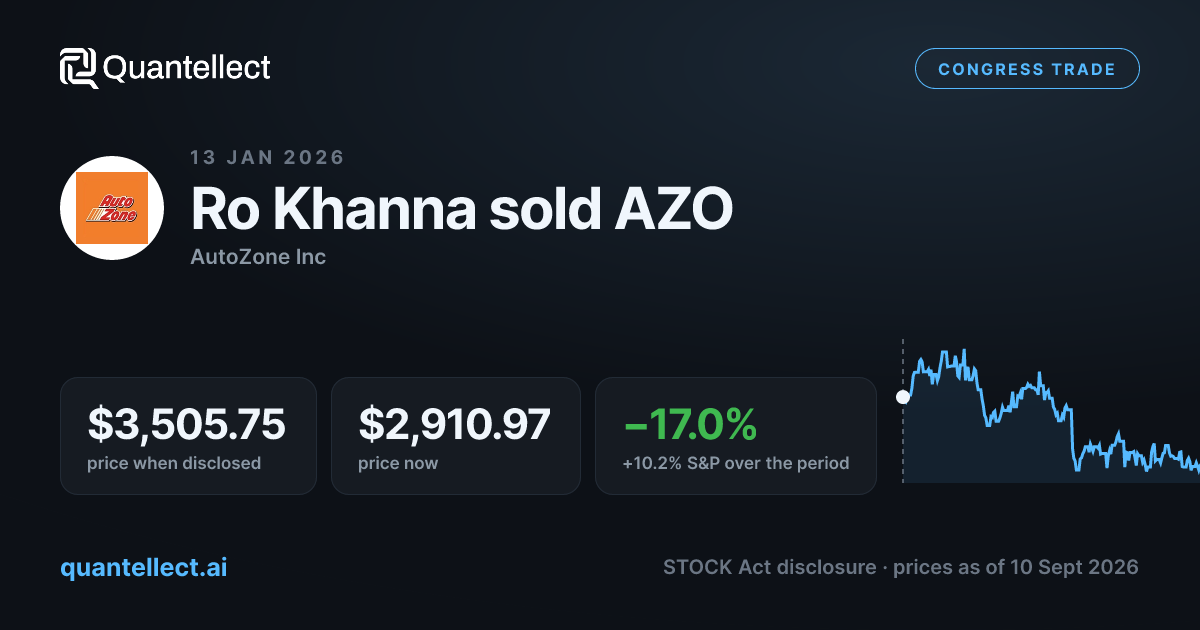This screenshot has width=1200, height=630.
Task: Click the price when disclosed label
Action: click(x=174, y=463)
